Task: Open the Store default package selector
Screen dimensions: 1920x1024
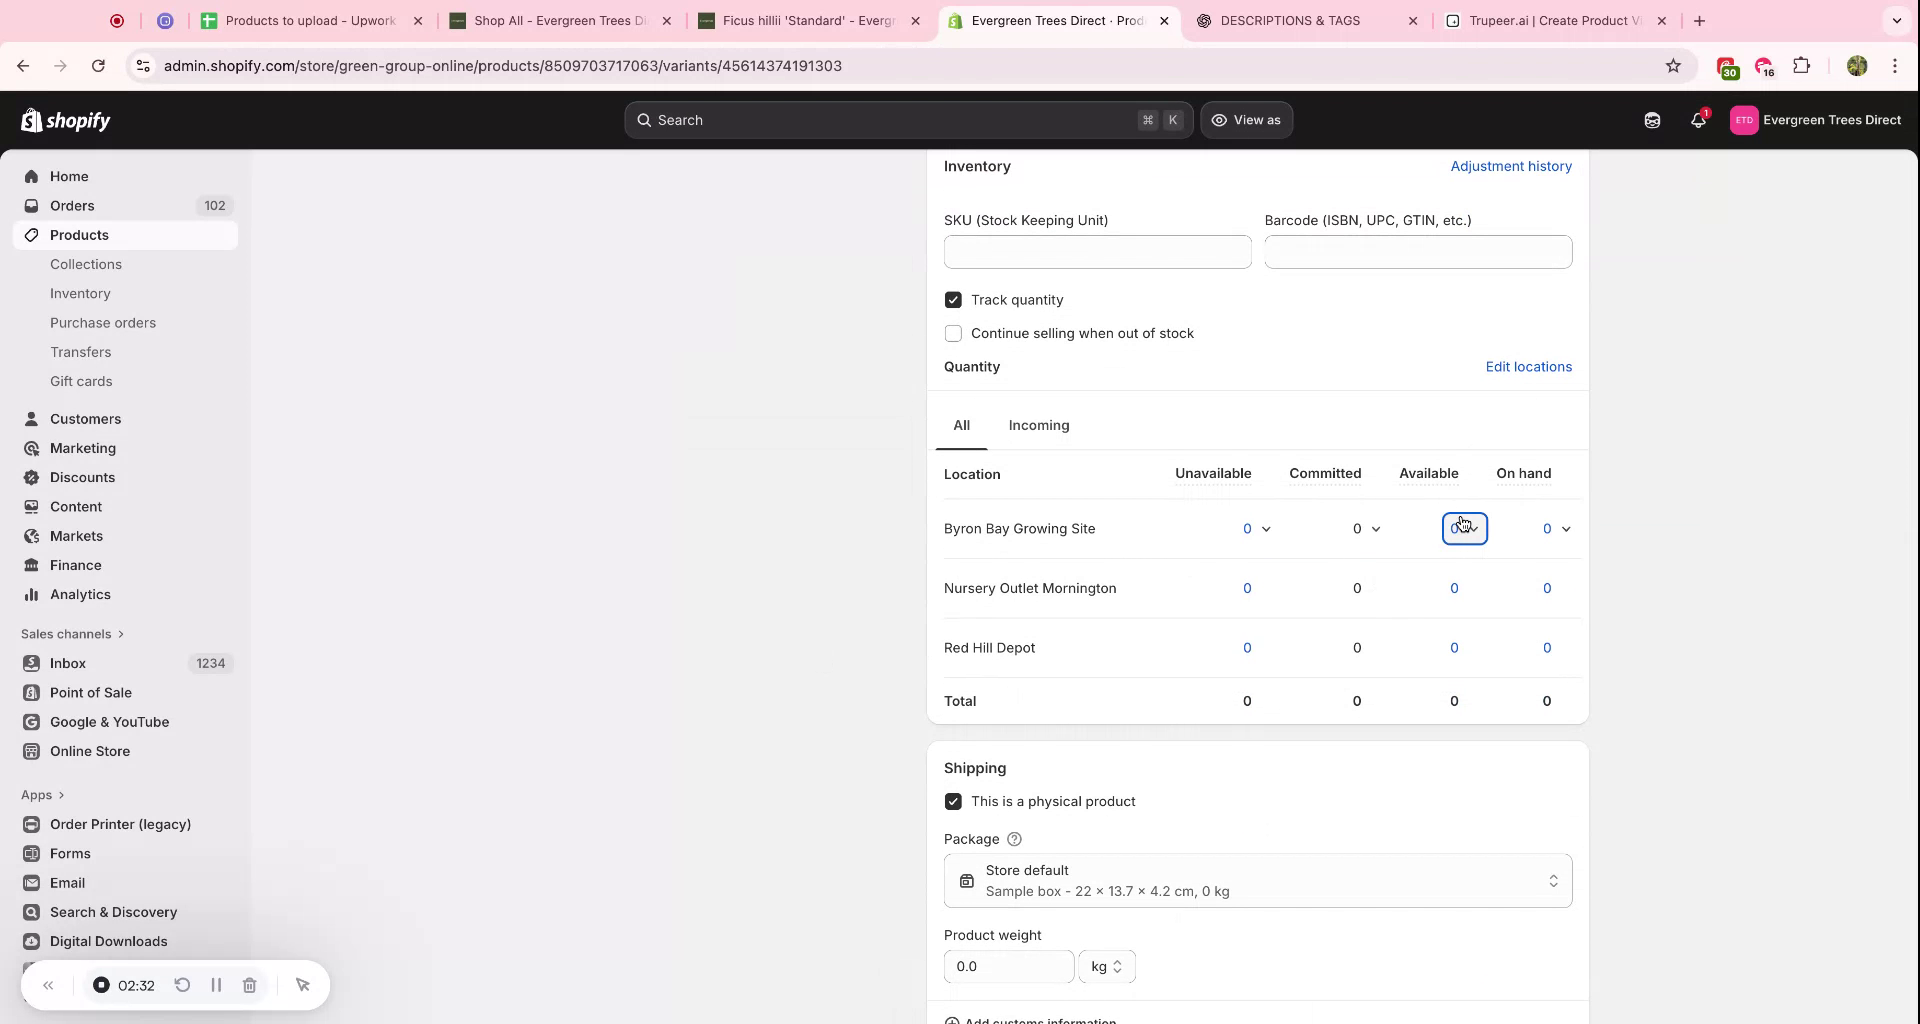Action: click(x=1257, y=880)
